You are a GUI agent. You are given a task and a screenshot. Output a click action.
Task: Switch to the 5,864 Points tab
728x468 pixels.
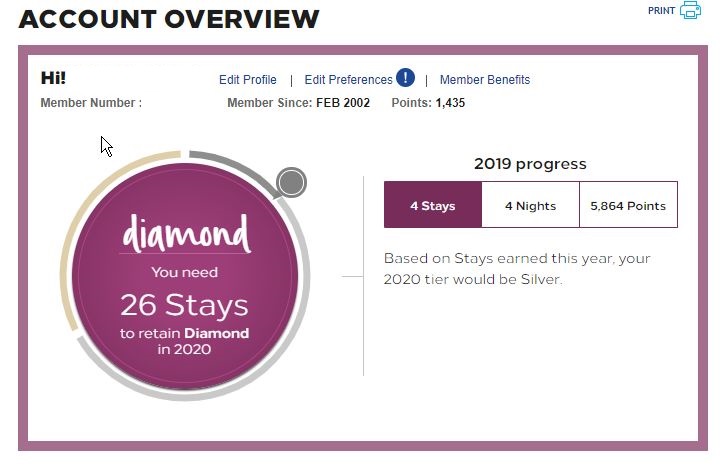628,205
